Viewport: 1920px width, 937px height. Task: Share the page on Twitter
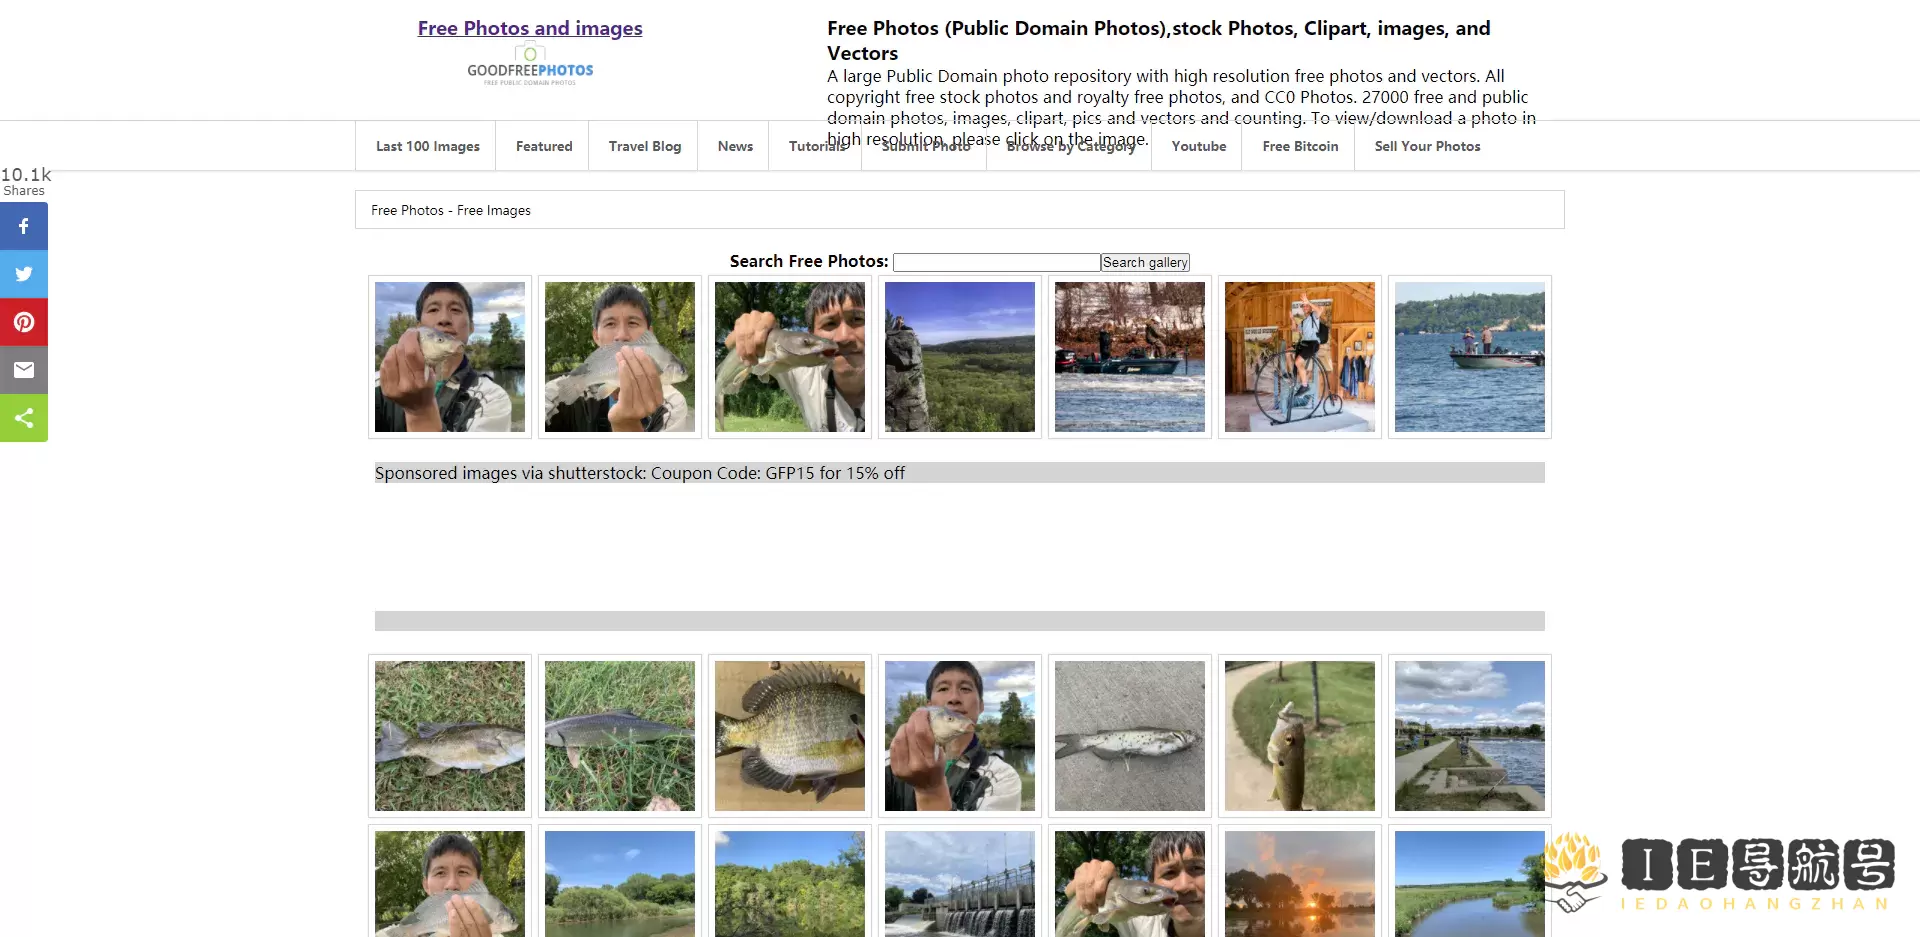point(24,274)
